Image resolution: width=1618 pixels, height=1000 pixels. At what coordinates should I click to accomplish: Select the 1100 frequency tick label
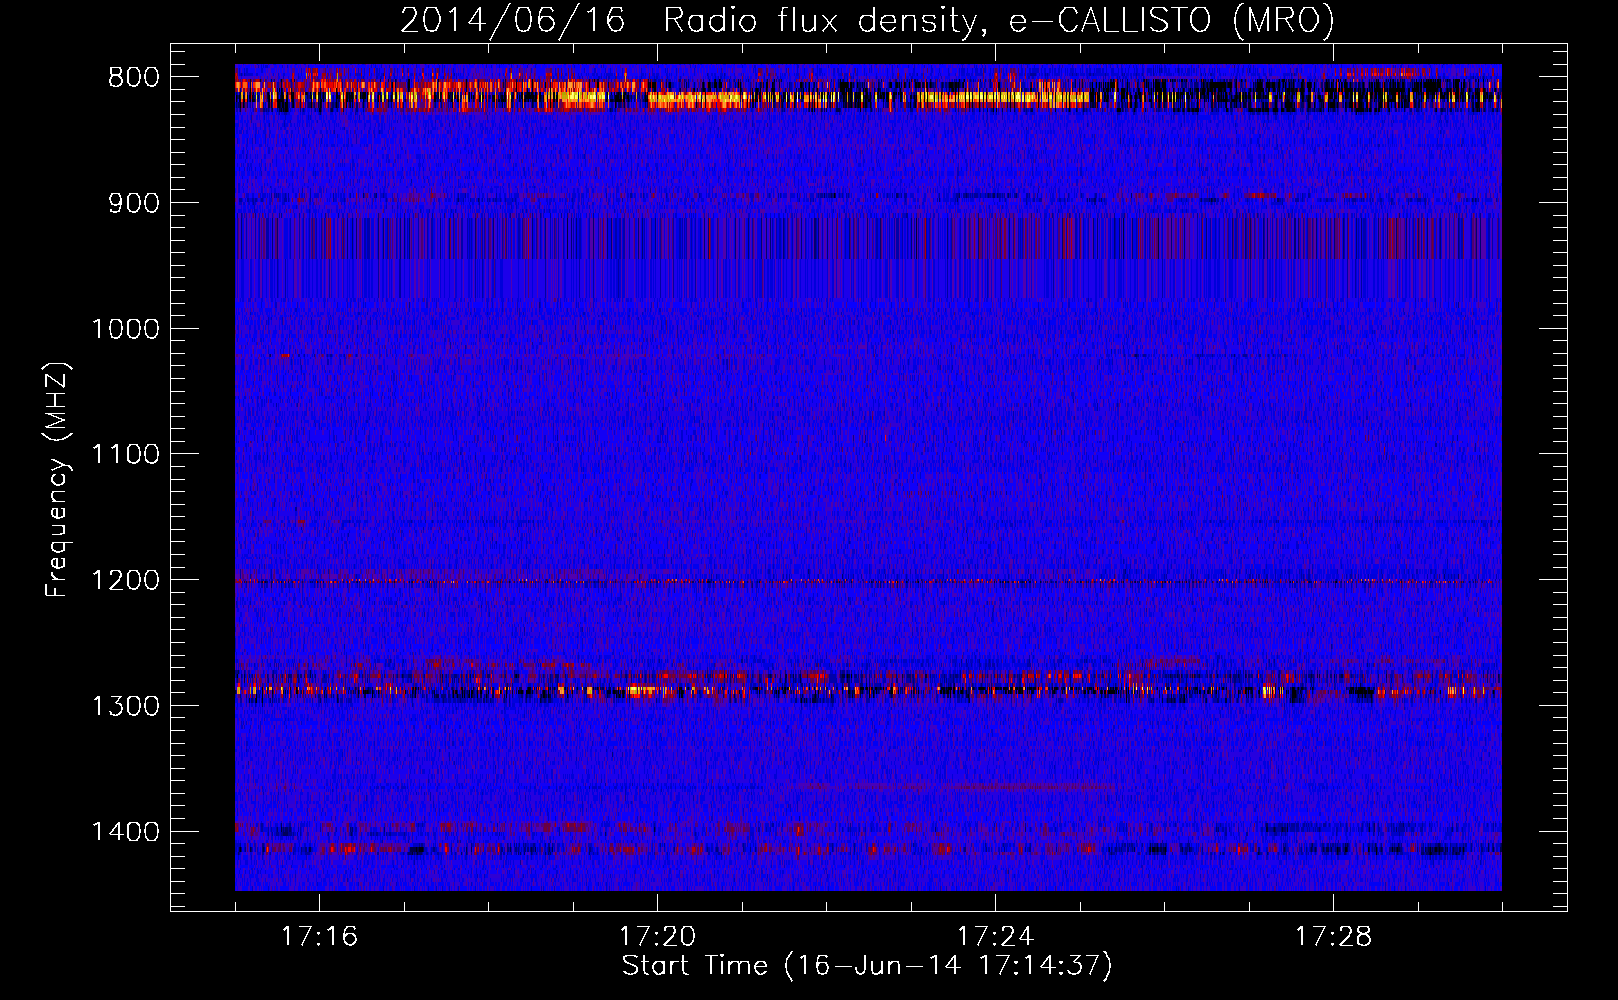[125, 455]
